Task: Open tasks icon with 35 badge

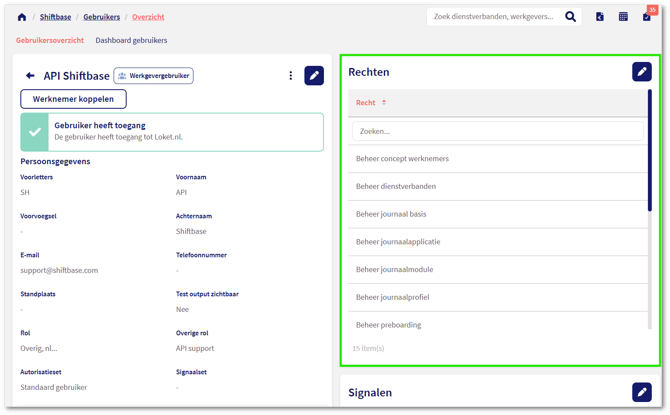Action: pyautogui.click(x=647, y=17)
